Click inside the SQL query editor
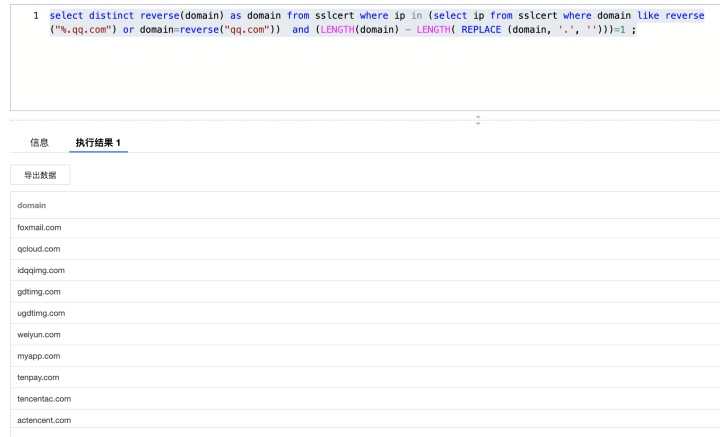This screenshot has height=437, width=720. [x=365, y=57]
